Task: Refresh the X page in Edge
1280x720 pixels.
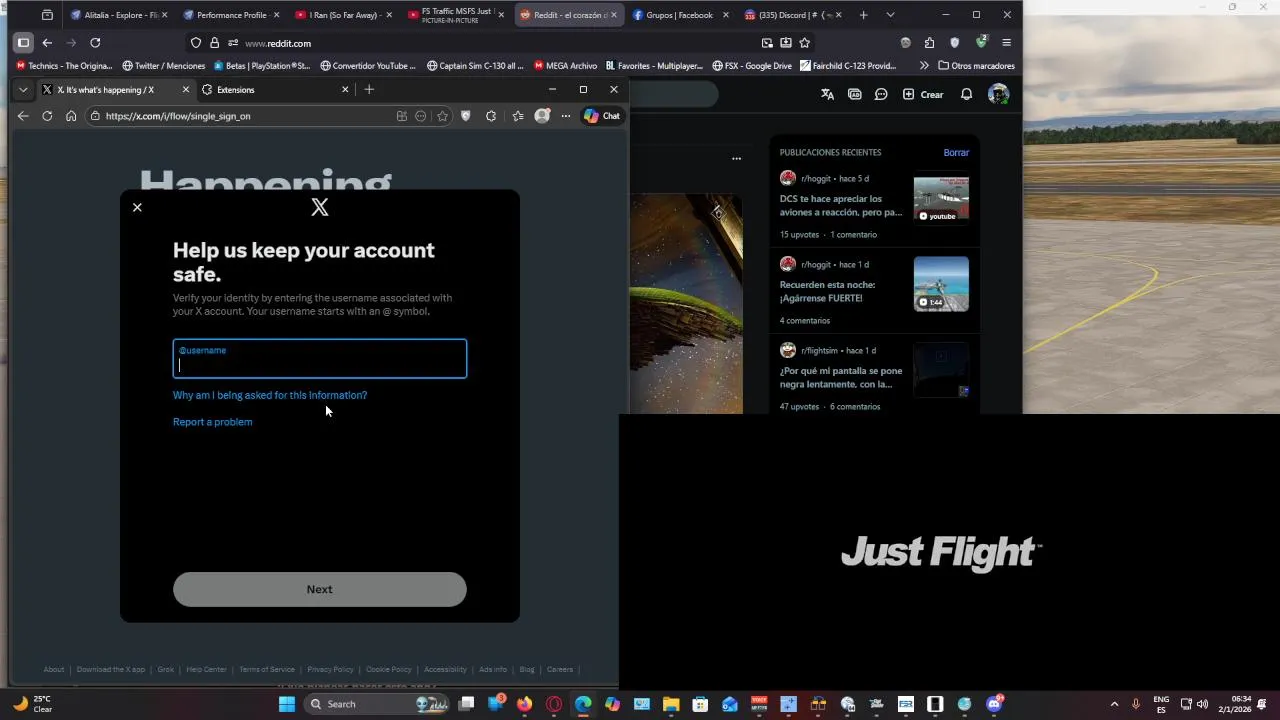Action: coord(47,116)
